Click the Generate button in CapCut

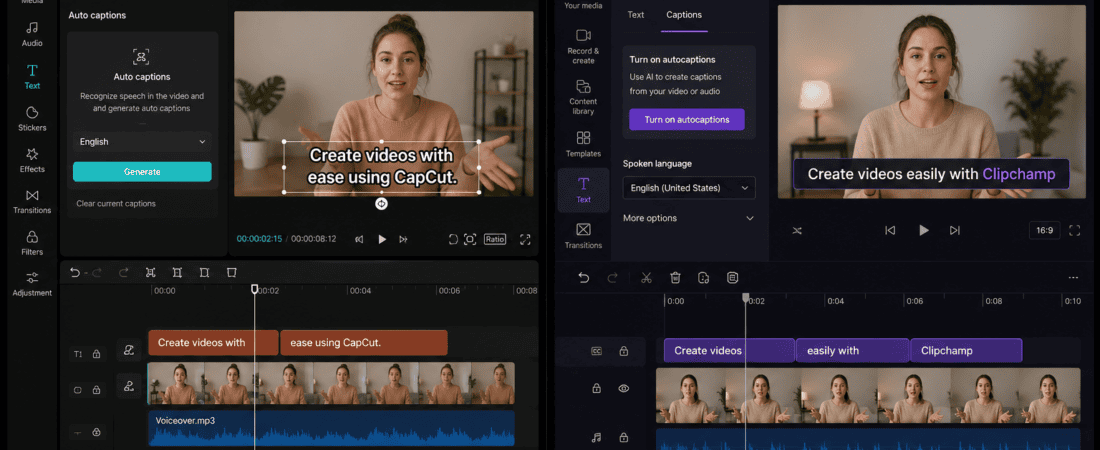142,172
